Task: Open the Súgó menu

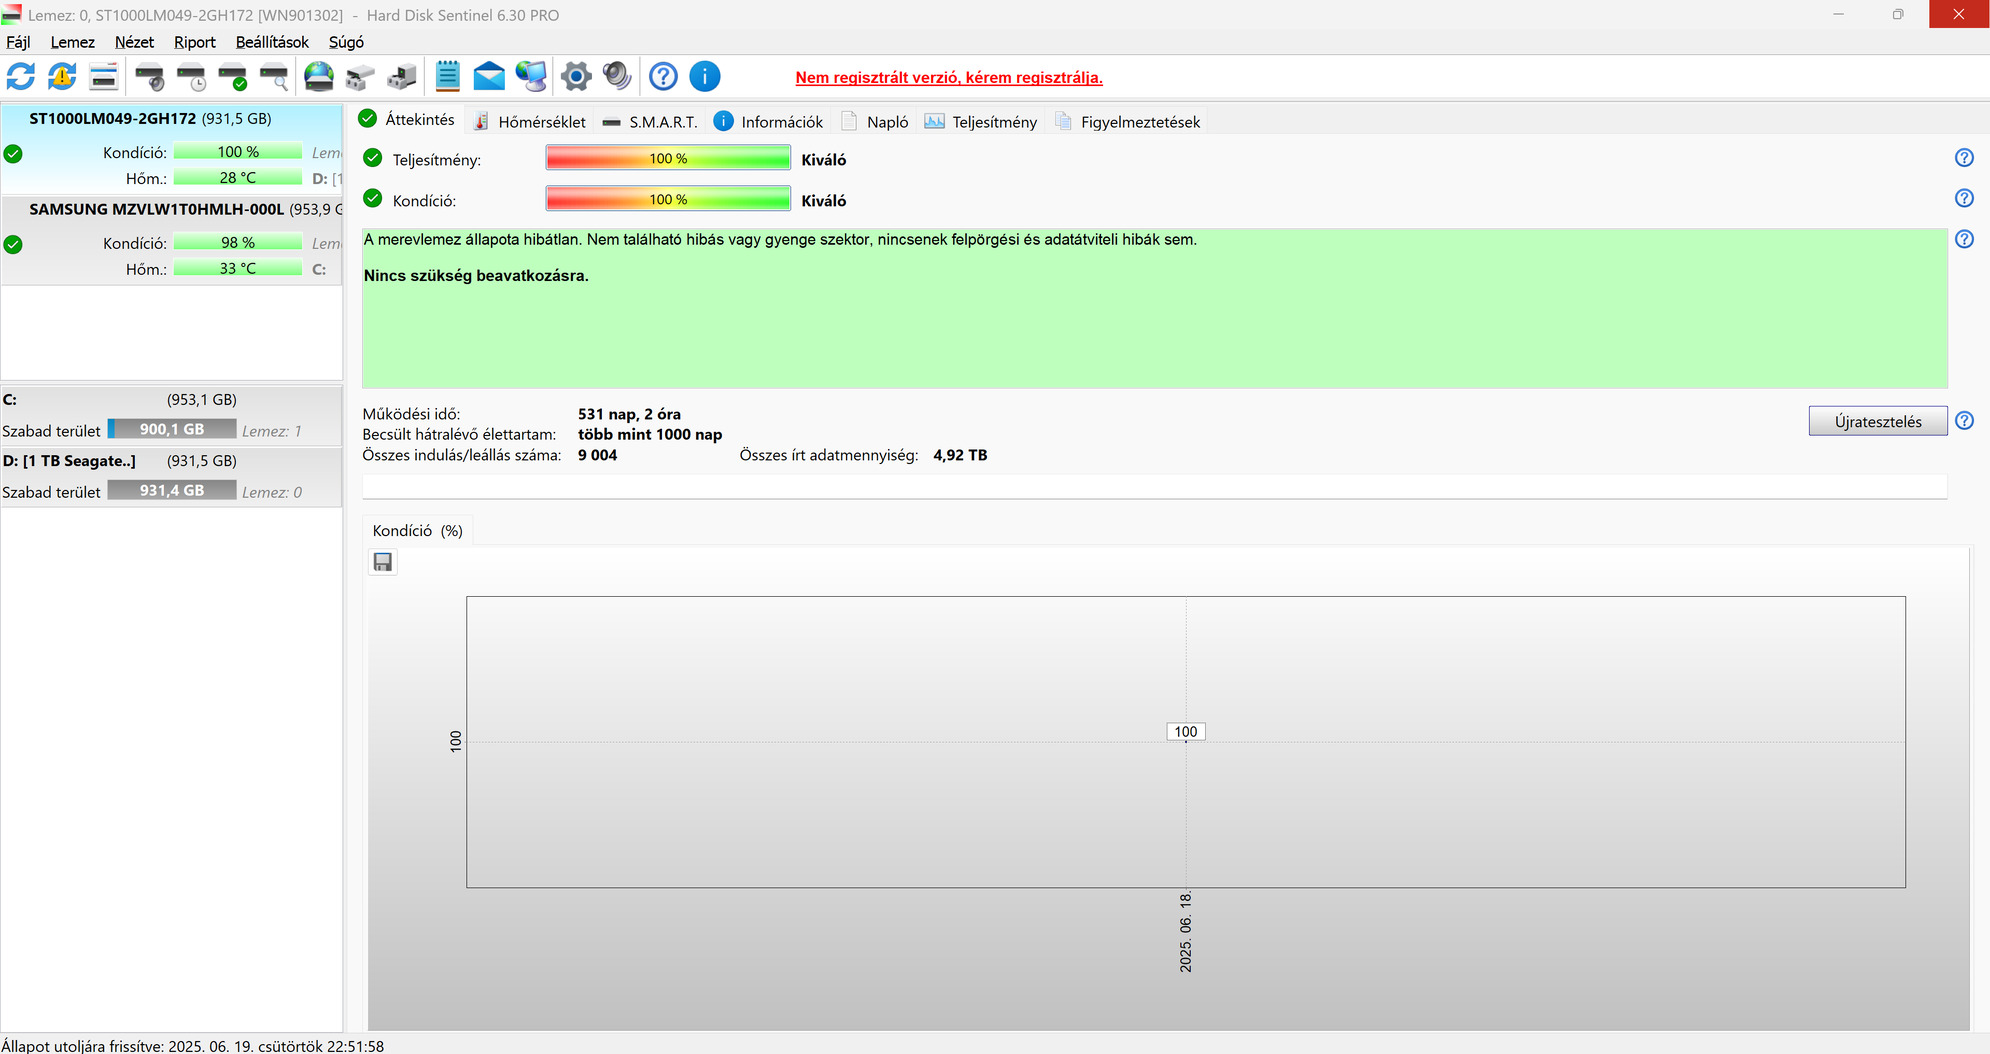Action: [346, 42]
